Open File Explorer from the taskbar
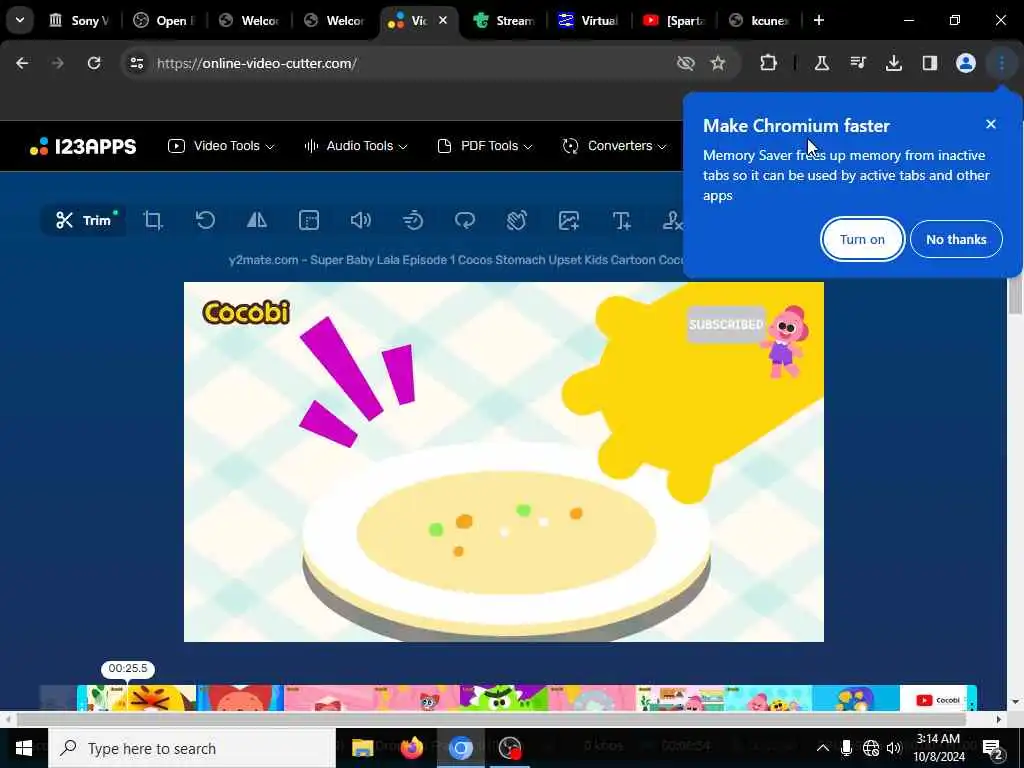The image size is (1024, 768). 362,748
